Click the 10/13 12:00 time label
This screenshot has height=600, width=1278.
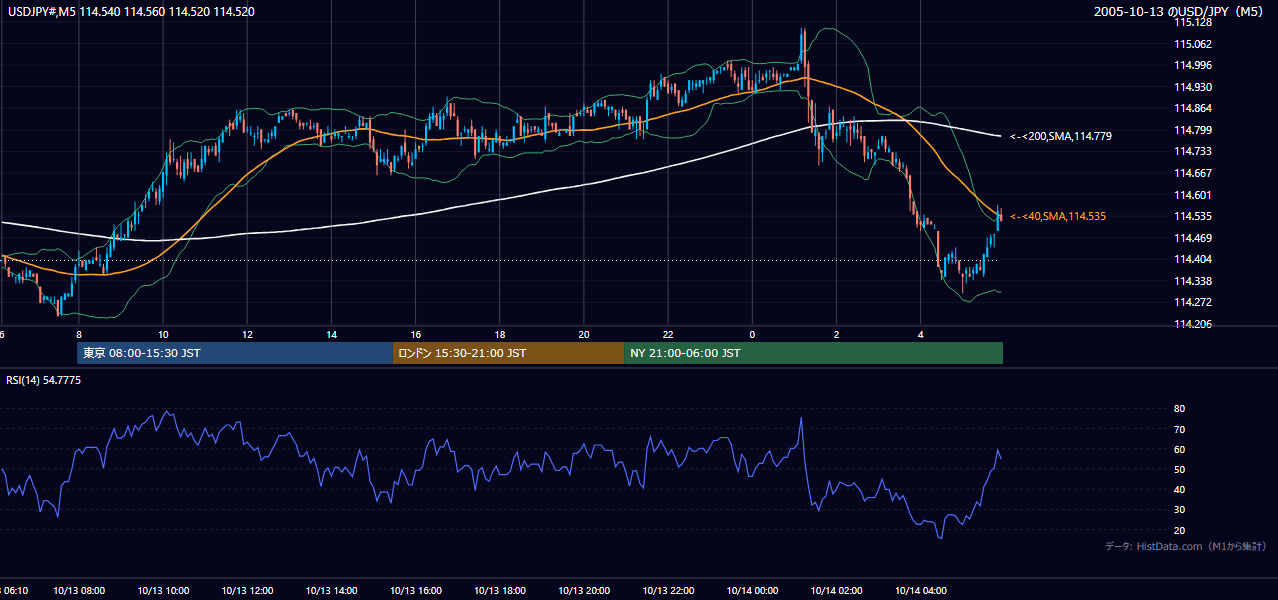(x=246, y=591)
